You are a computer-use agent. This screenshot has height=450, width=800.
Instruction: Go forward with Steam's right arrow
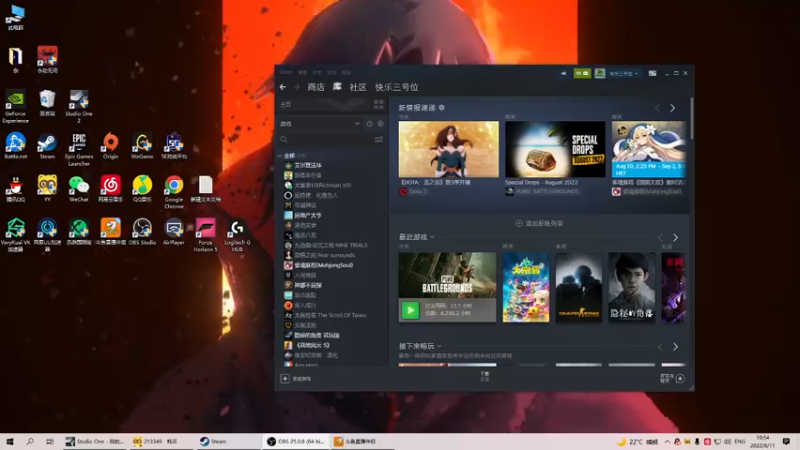296,87
